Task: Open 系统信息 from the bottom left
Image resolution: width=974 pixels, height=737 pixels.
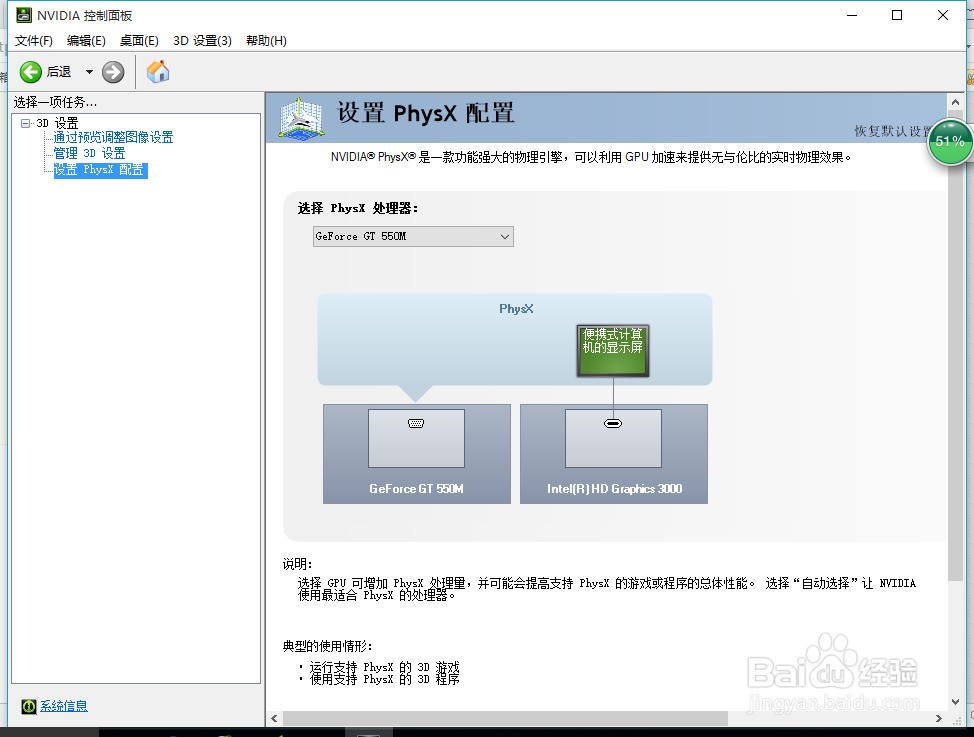Action: (63, 706)
